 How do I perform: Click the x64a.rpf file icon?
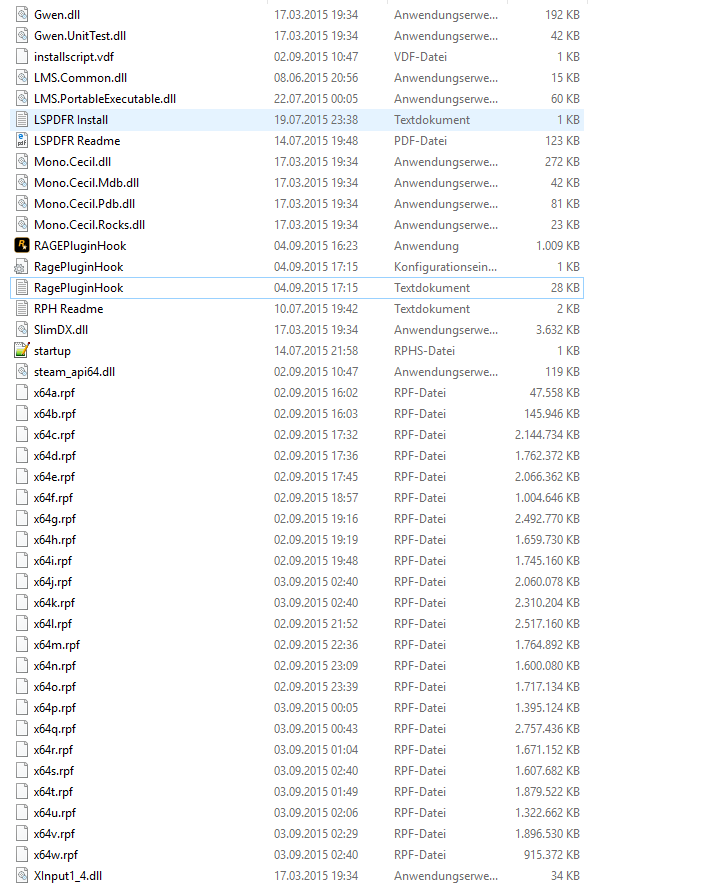coord(22,393)
